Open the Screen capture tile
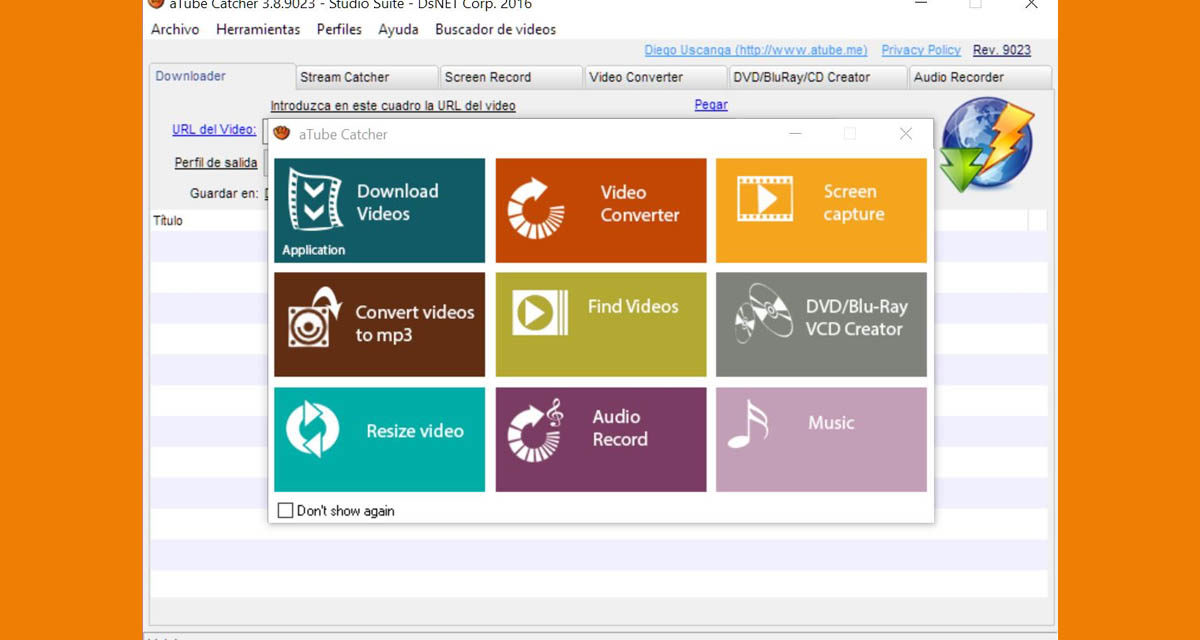 pyautogui.click(x=821, y=210)
